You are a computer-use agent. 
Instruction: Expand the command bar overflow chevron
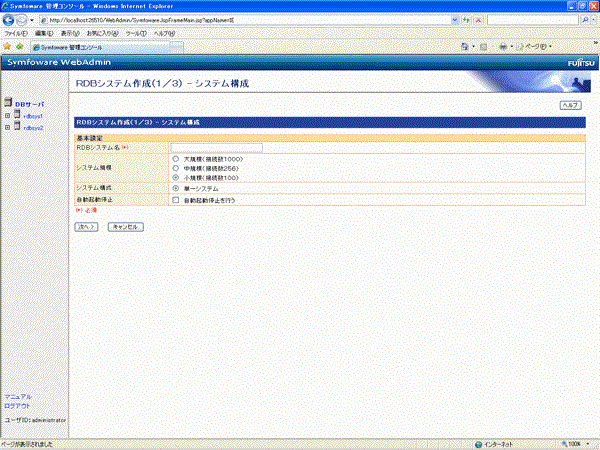coord(595,42)
